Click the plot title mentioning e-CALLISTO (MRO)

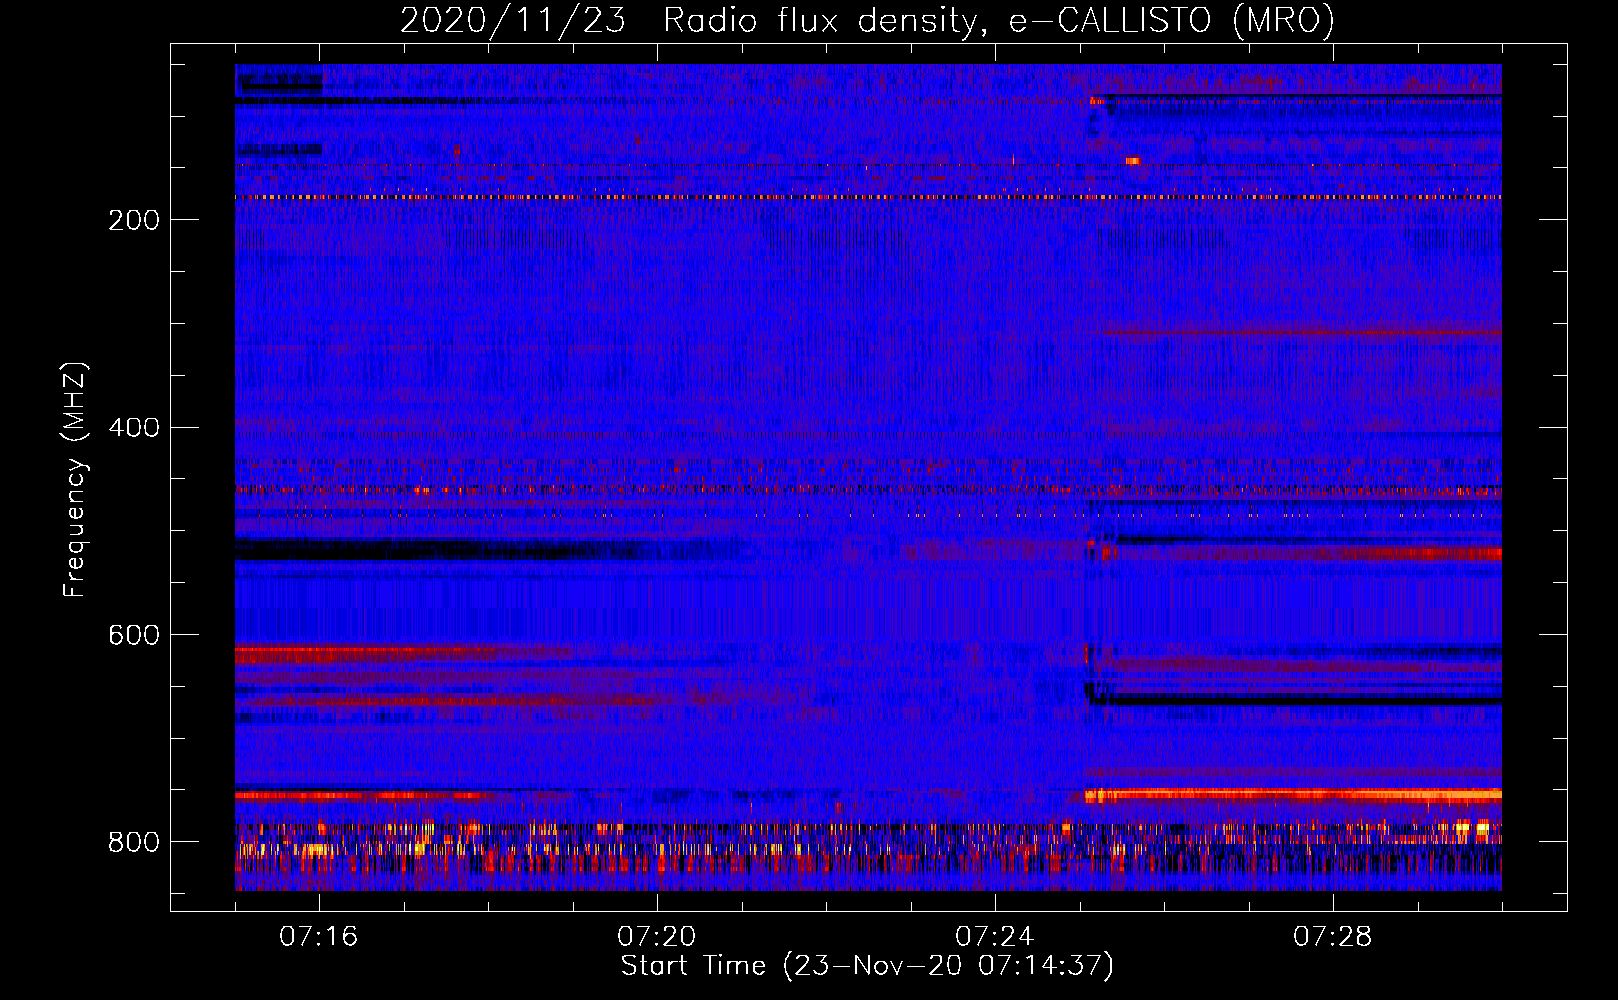point(867,21)
